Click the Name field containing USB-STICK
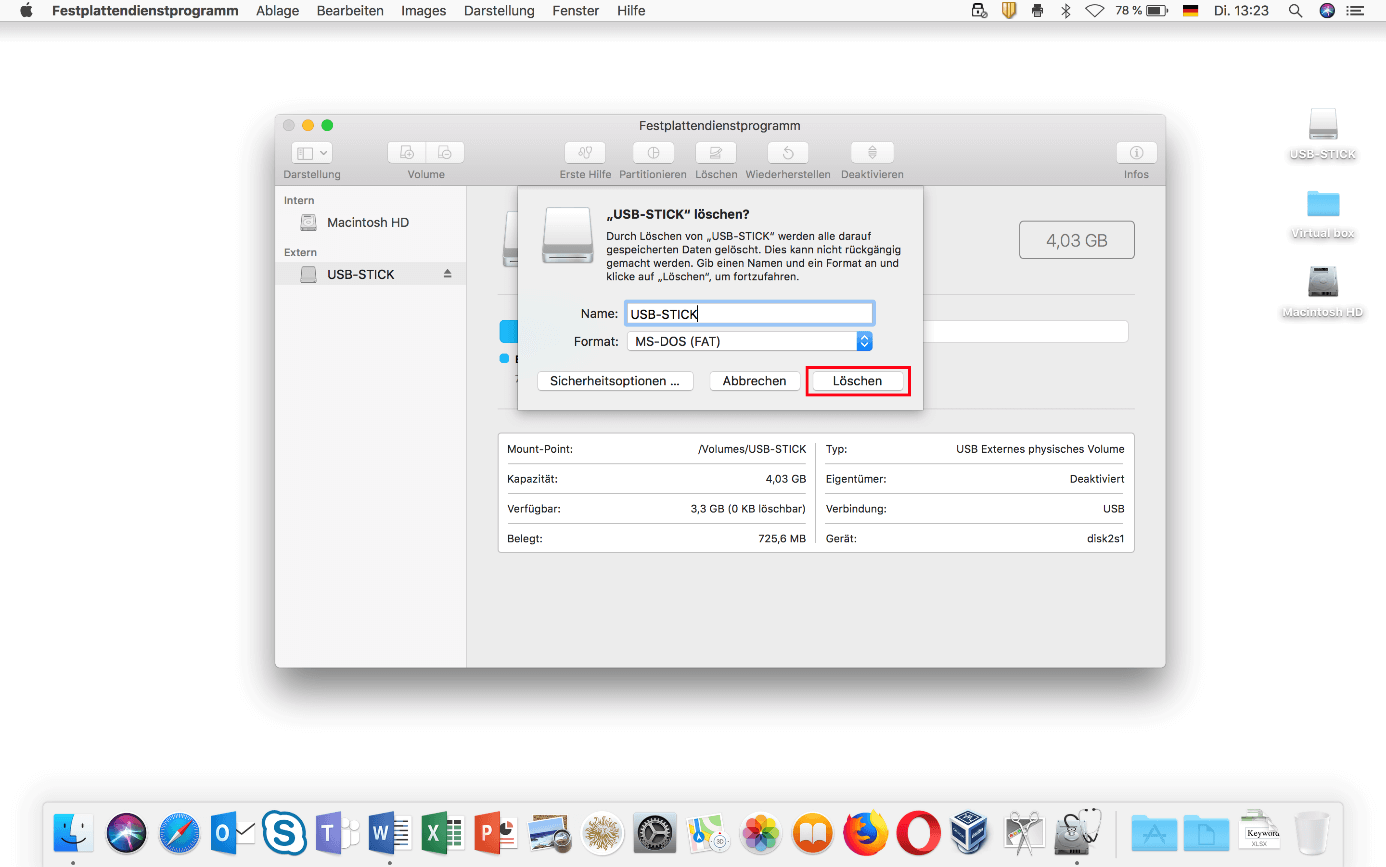1386x867 pixels. coord(749,314)
